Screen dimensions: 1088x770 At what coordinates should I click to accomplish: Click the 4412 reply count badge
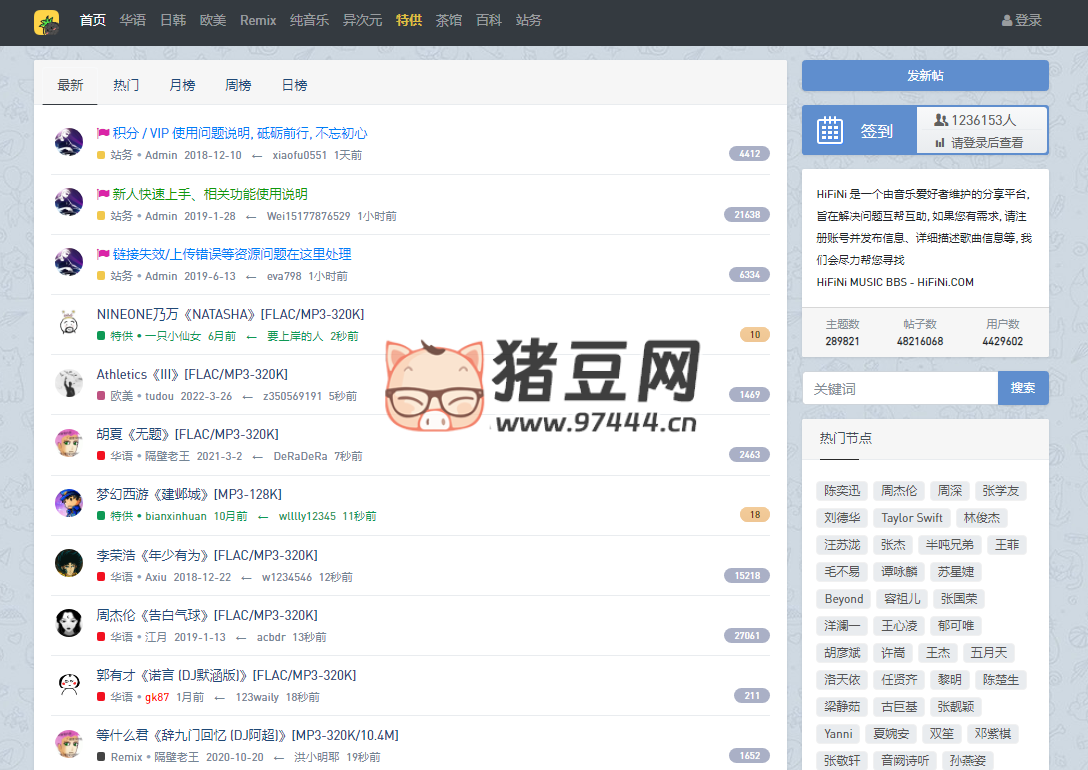750,153
